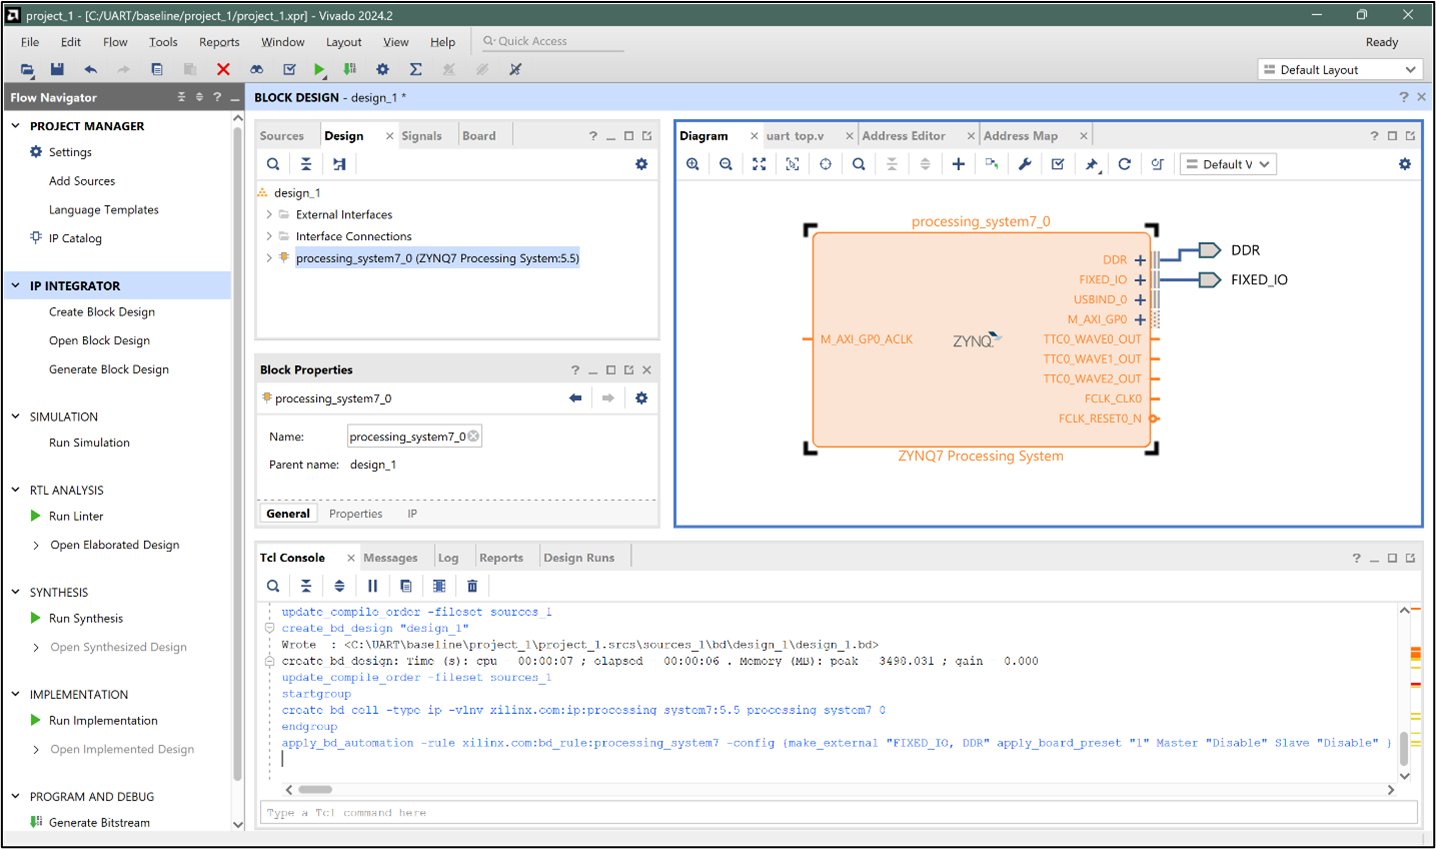The width and height of the screenshot is (1436, 849).
Task: Open the Default Layout dropdown
Action: [1339, 70]
